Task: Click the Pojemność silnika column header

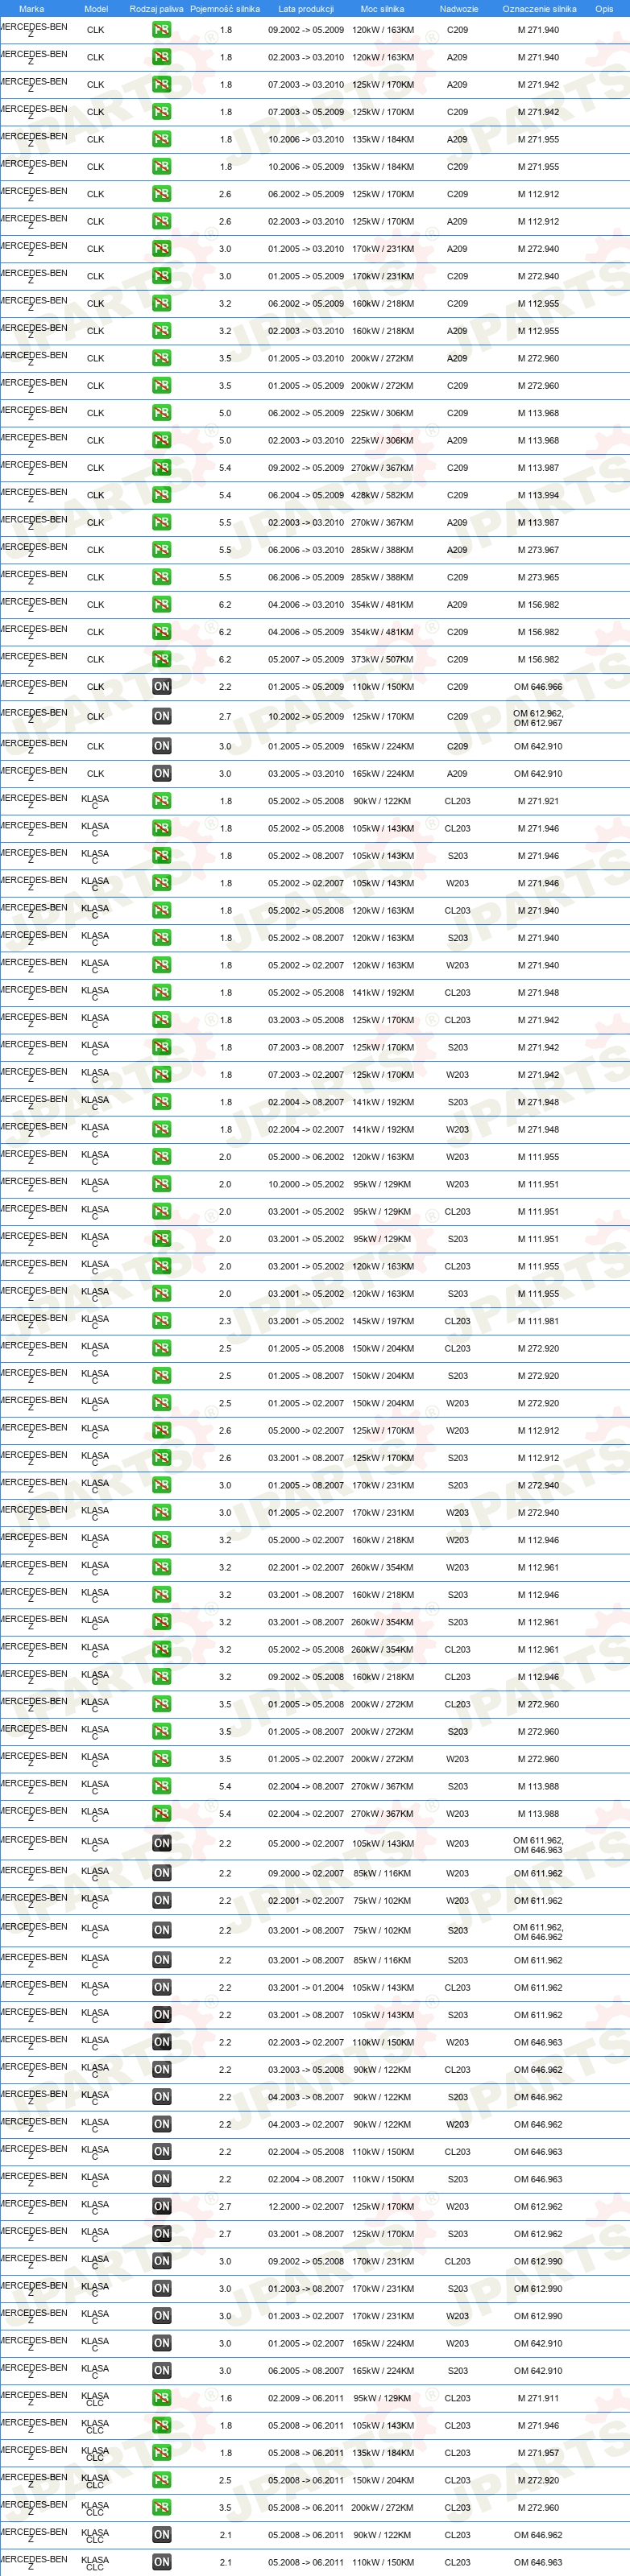Action: click(x=225, y=9)
